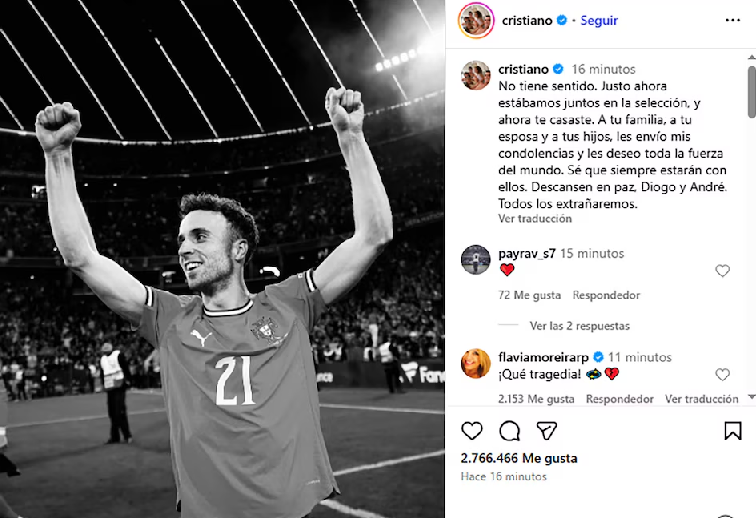Screen dimensions: 756x518
Task: Open the three-dot more options menu
Action: (x=732, y=20)
